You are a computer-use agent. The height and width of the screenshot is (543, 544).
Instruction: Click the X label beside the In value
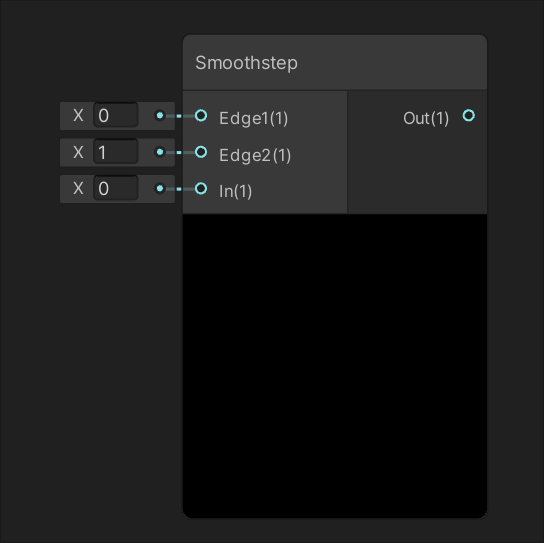(78, 188)
